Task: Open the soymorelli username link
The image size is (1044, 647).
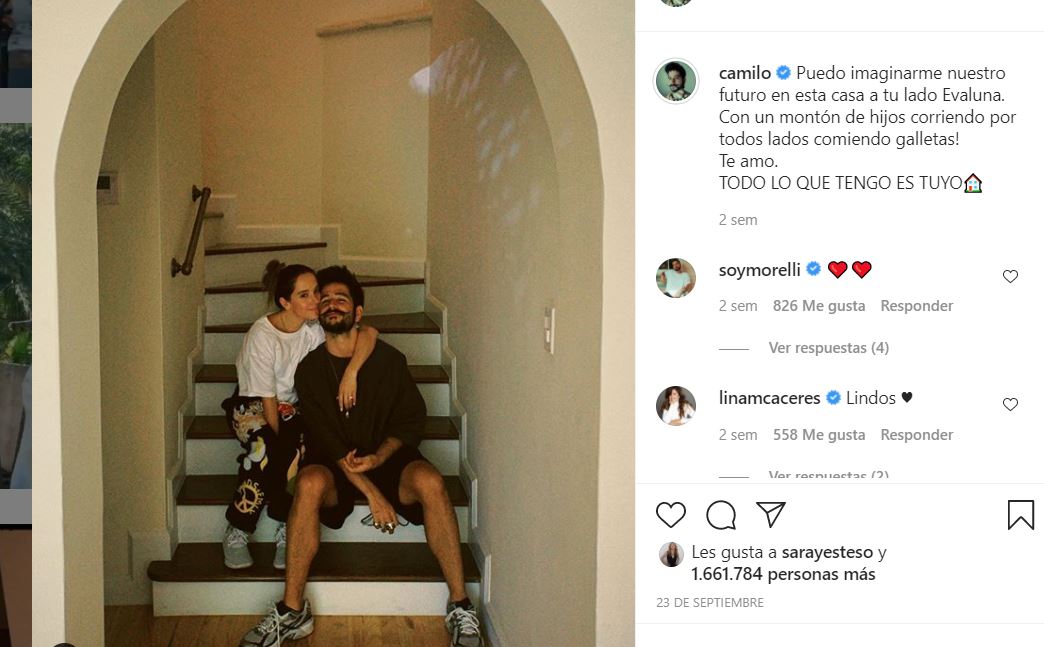Action: point(760,270)
